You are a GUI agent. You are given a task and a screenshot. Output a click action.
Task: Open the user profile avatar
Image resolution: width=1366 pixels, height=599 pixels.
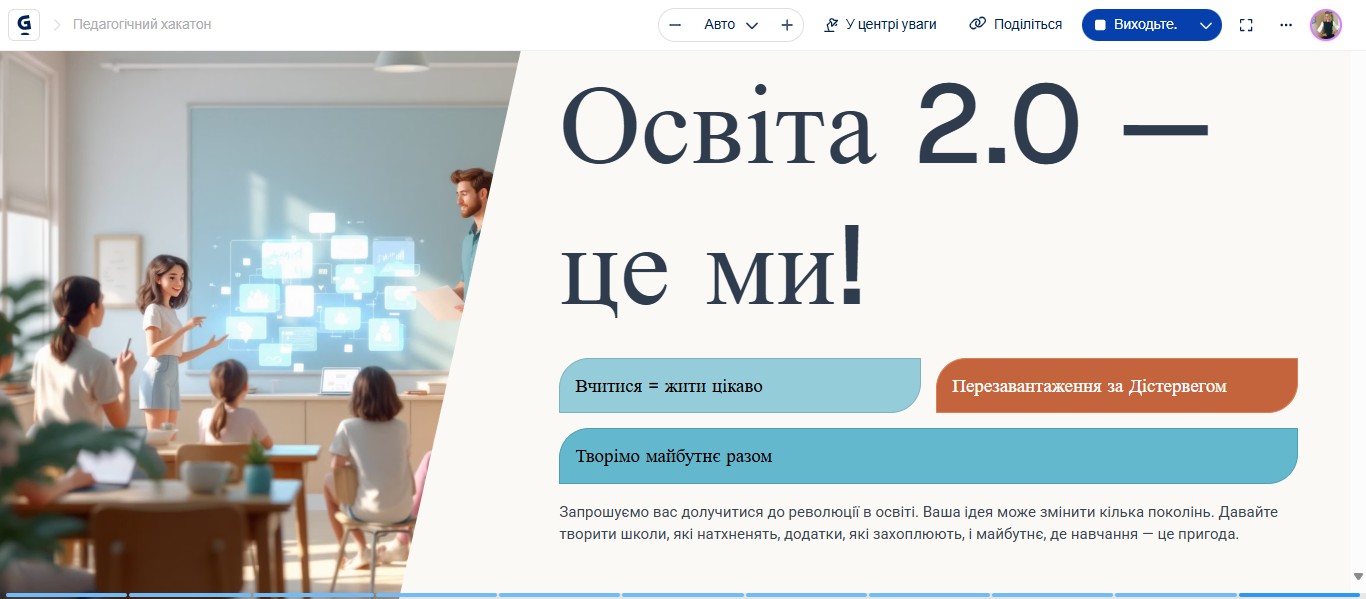click(x=1325, y=25)
